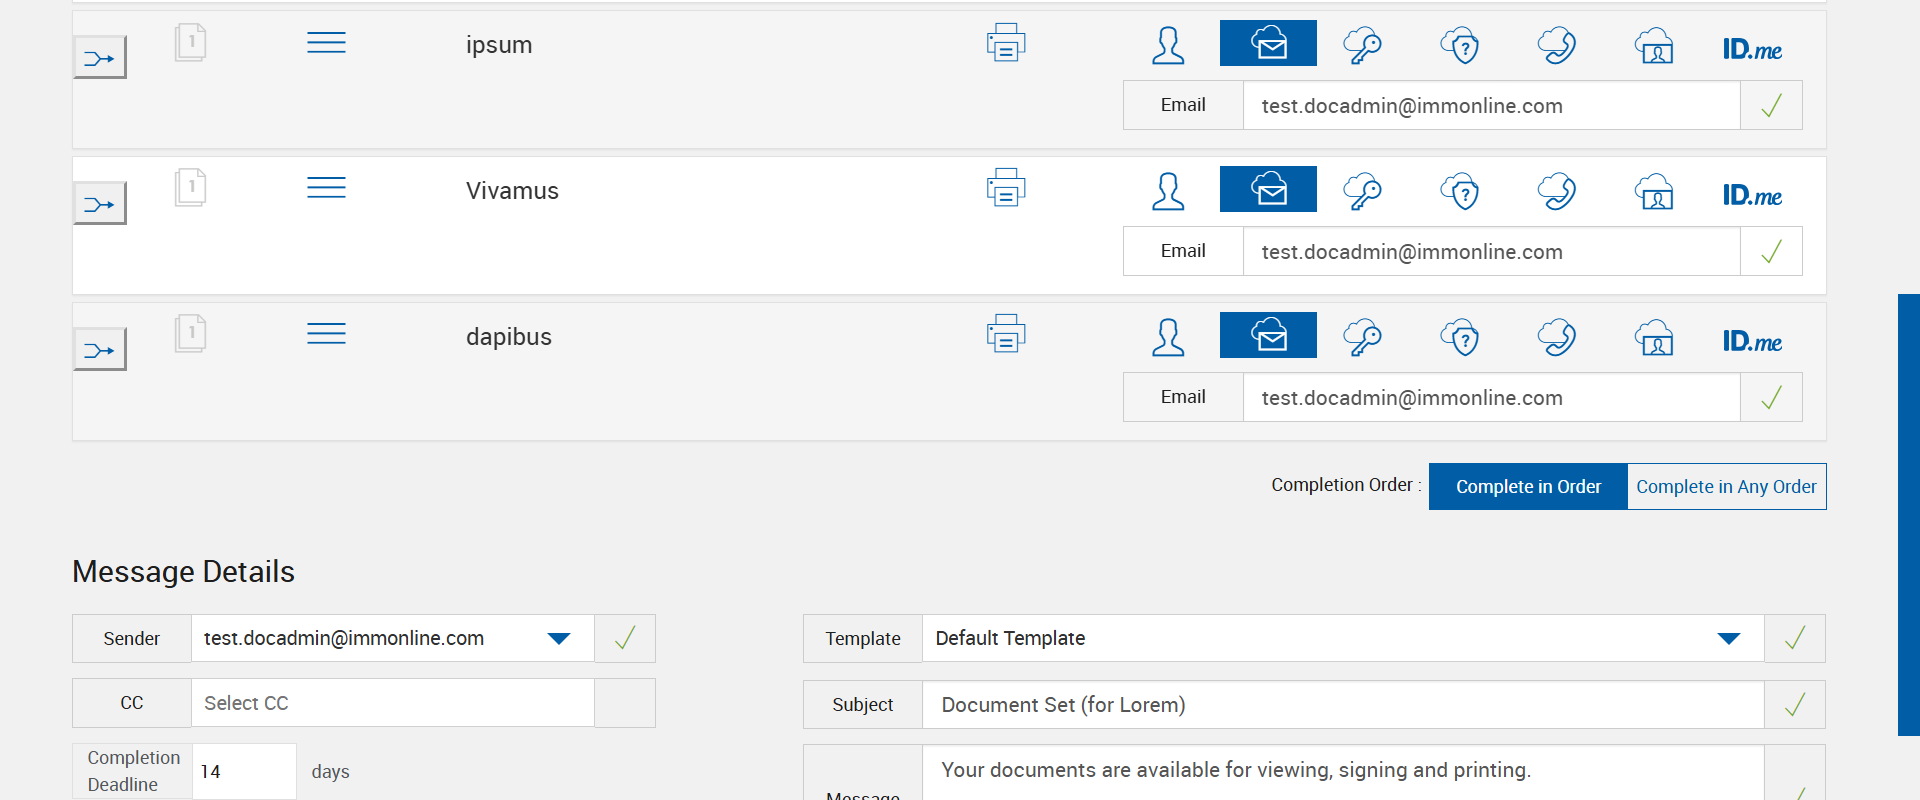Click the page scrollbar on the right

pyautogui.click(x=1908, y=514)
